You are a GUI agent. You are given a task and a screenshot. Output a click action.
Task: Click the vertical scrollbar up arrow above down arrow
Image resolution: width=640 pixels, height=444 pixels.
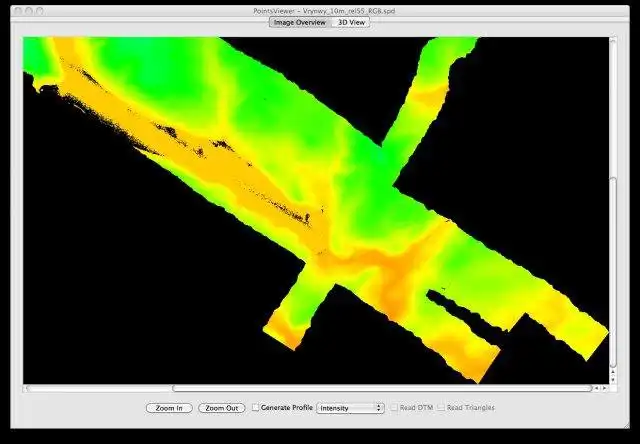[613, 372]
